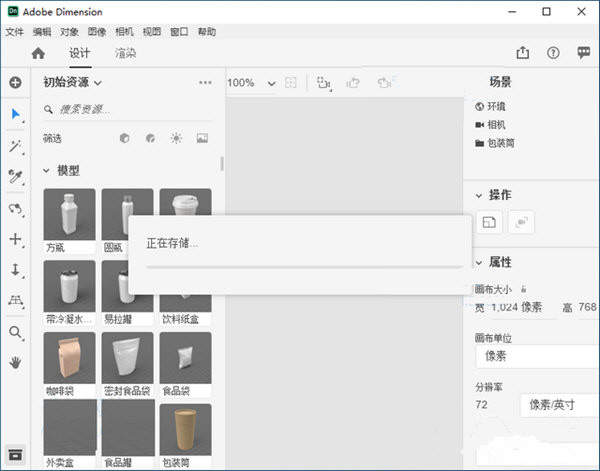This screenshot has height=471, width=600.
Task: Open the 初始资源 dropdown
Action: point(73,83)
